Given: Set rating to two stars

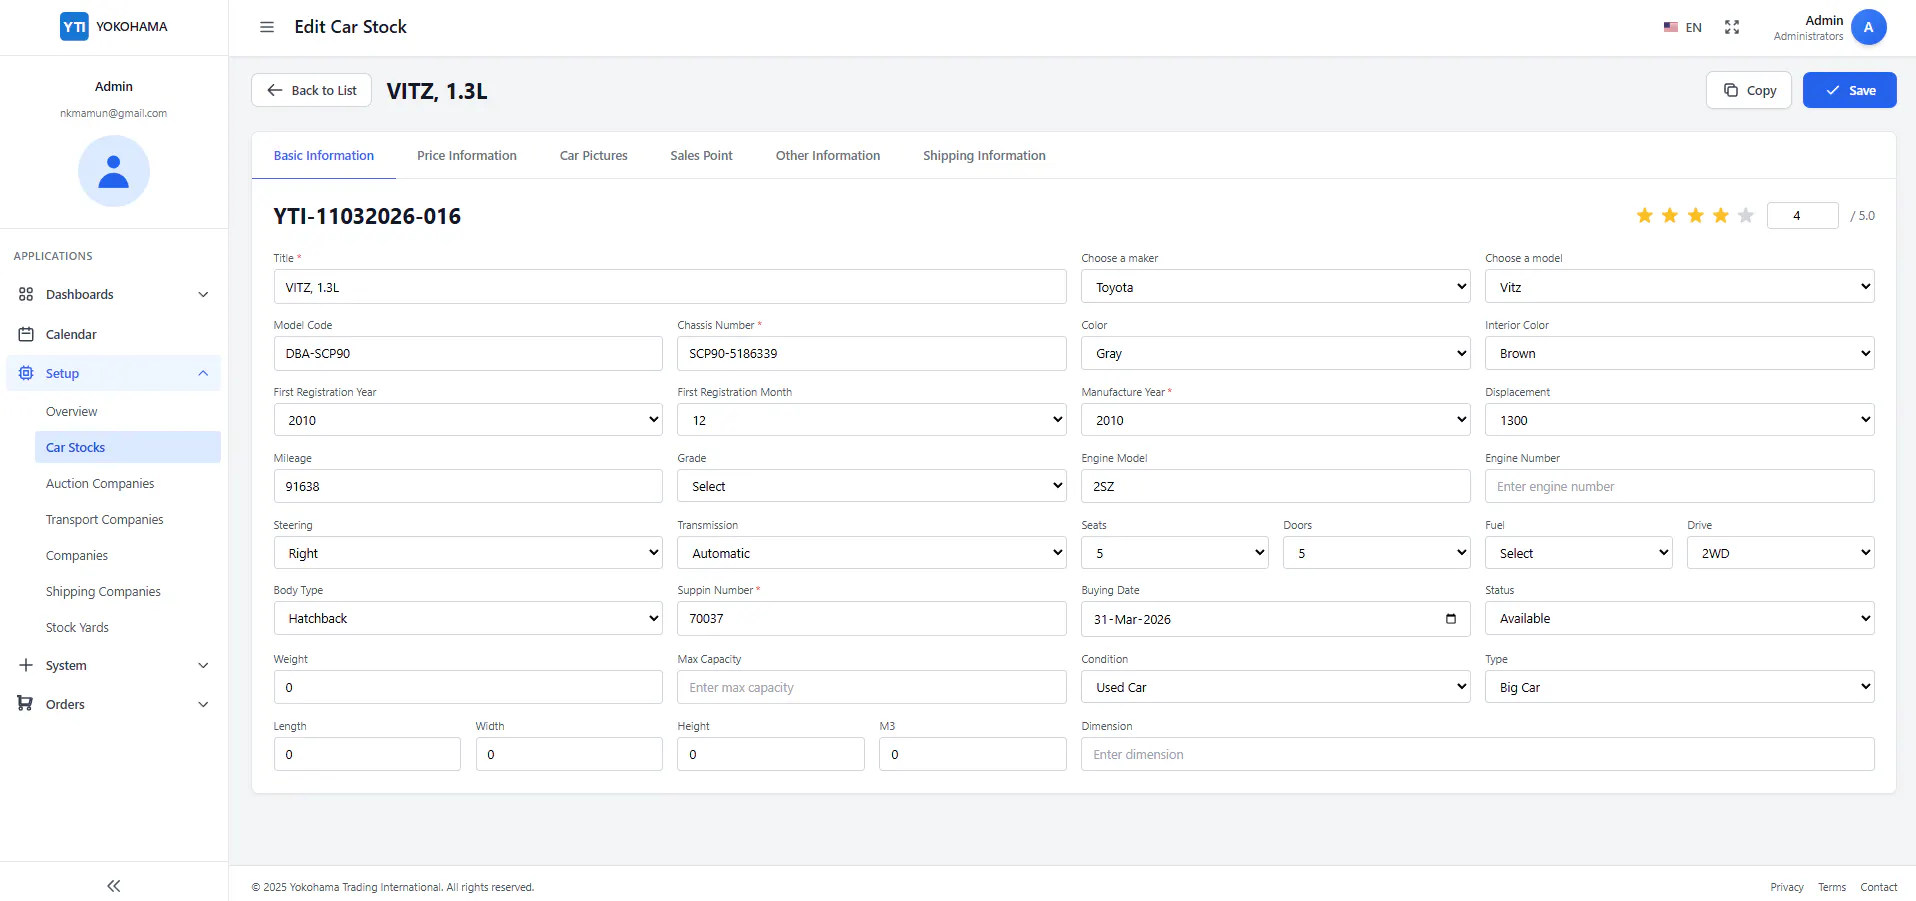Looking at the screenshot, I should pos(1670,215).
